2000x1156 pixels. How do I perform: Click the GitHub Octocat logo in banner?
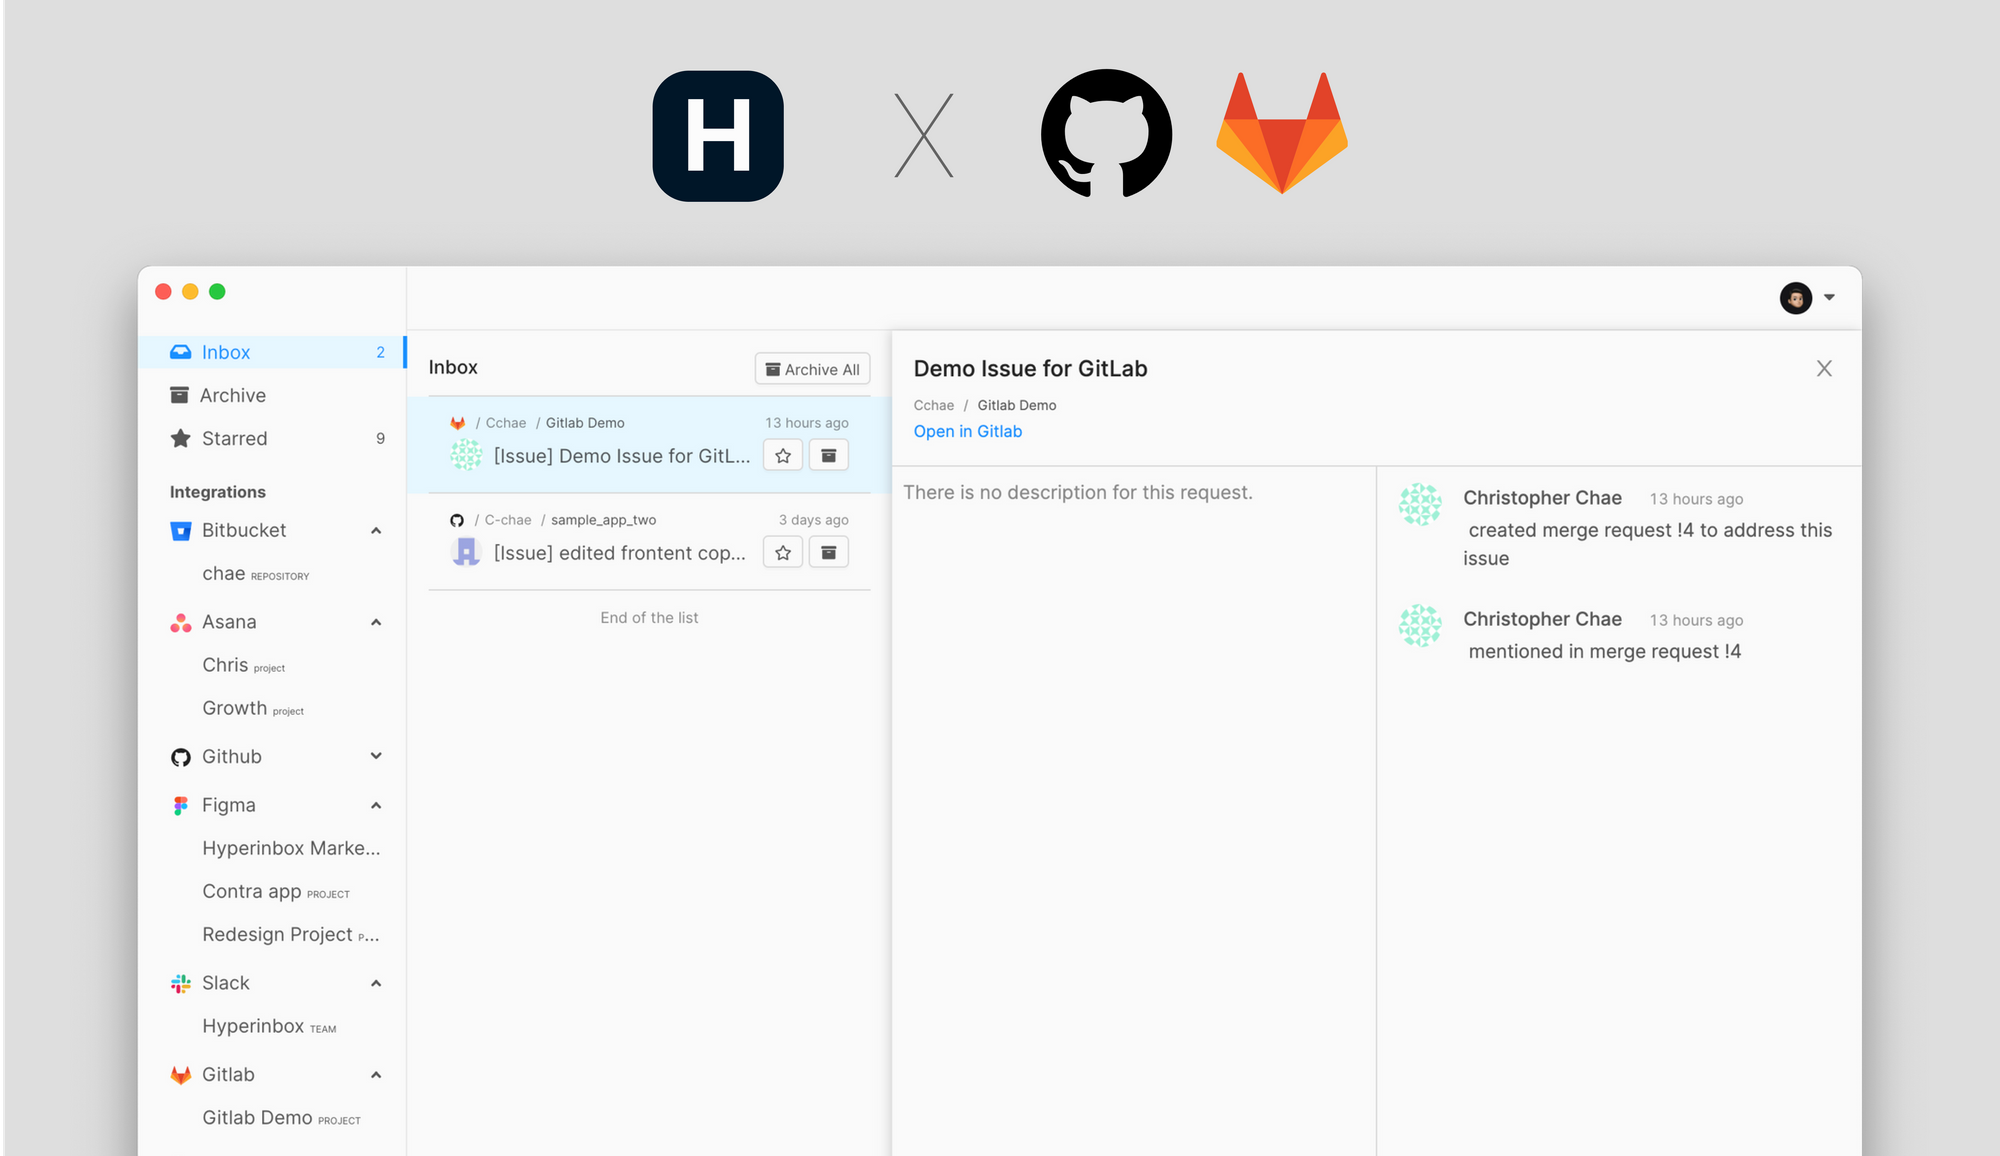(x=1106, y=133)
